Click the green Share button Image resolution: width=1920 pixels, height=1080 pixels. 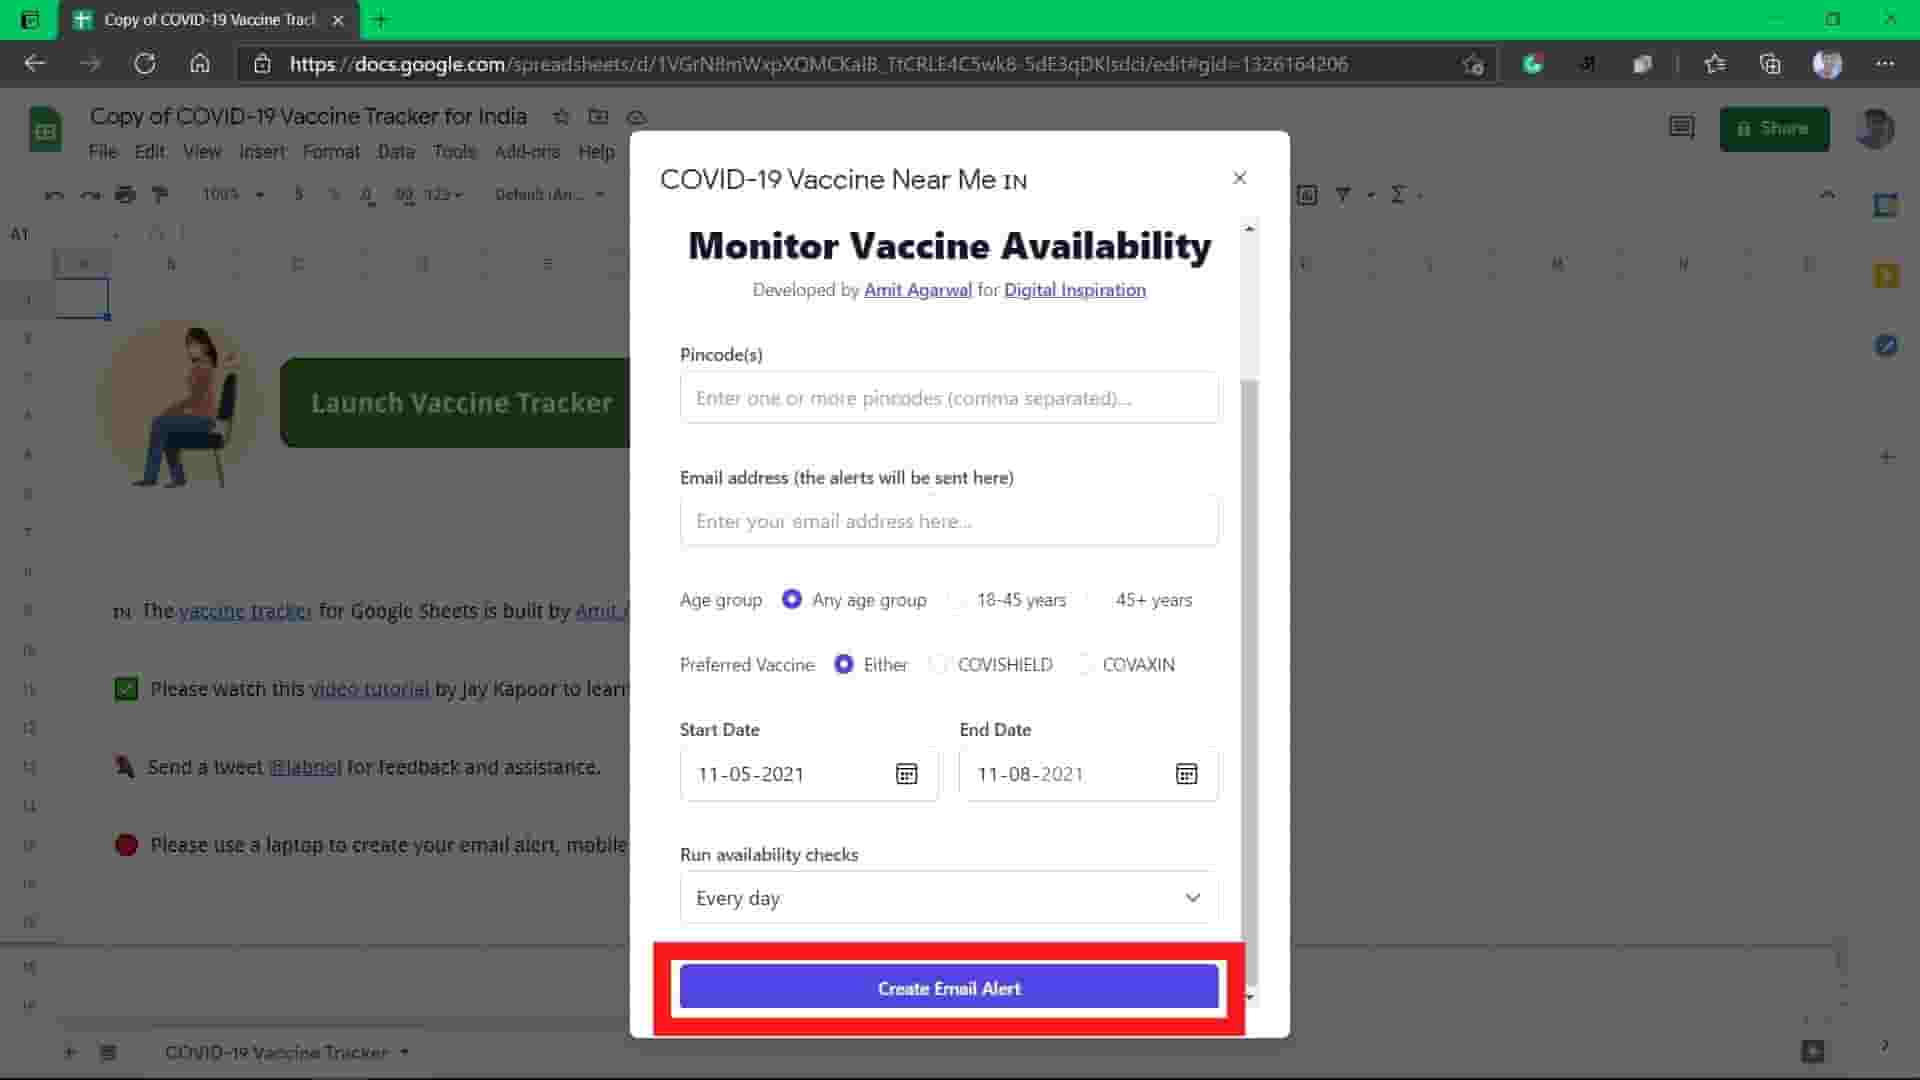[x=1774, y=129]
